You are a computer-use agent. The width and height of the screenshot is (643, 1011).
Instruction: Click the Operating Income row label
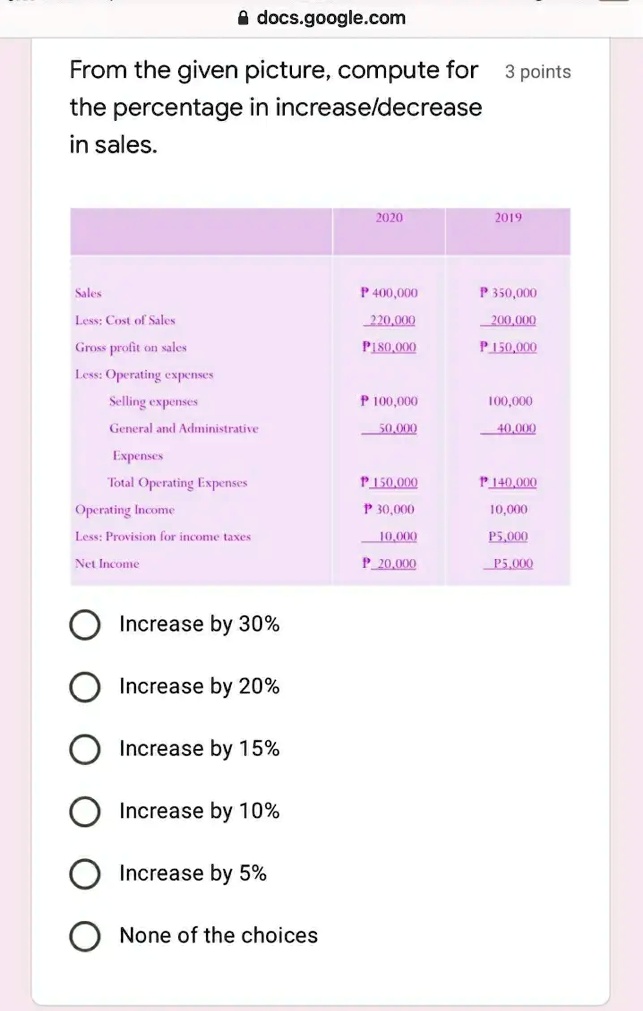124,510
